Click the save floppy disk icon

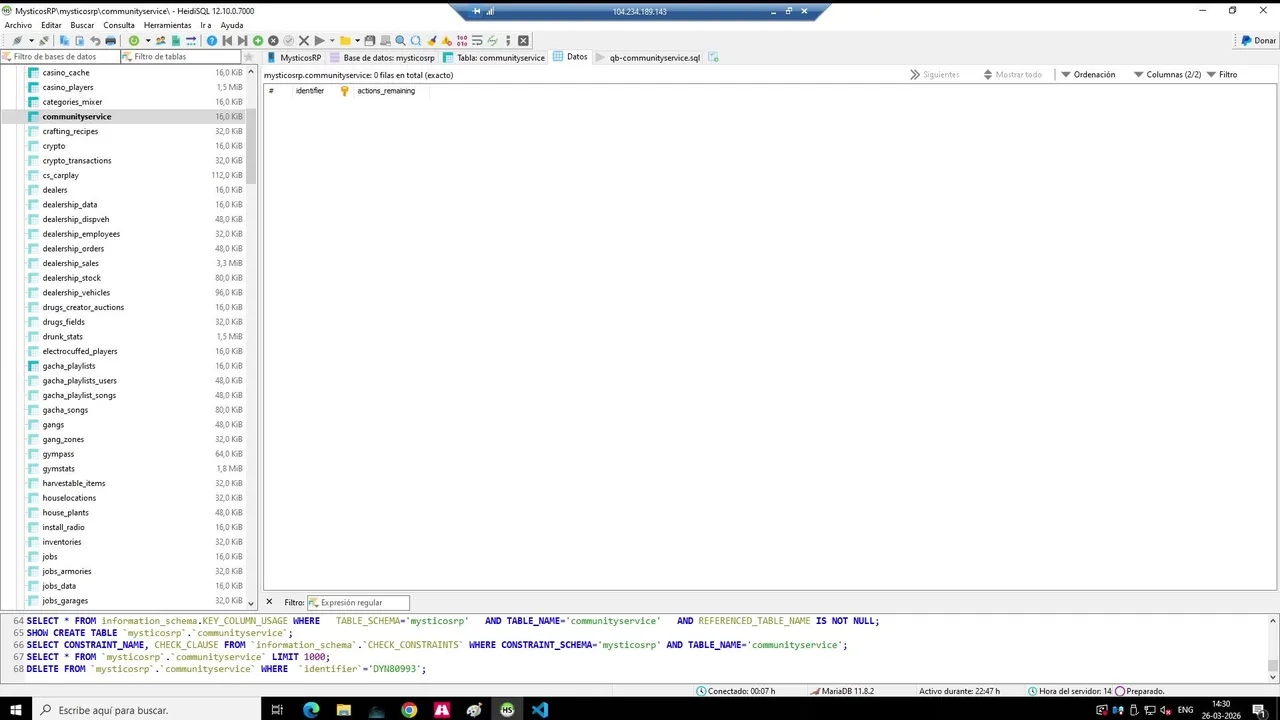pyautogui.click(x=370, y=41)
